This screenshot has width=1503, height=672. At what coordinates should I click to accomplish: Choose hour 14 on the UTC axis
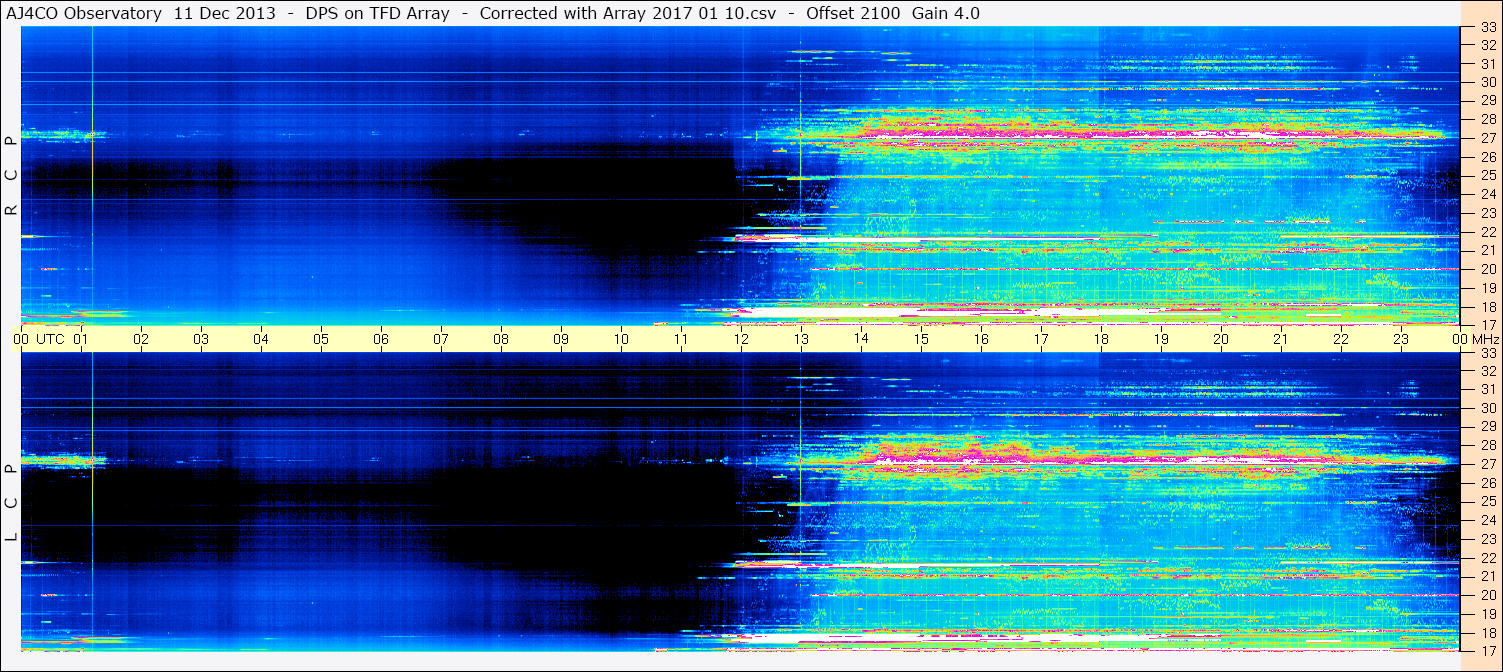862,339
